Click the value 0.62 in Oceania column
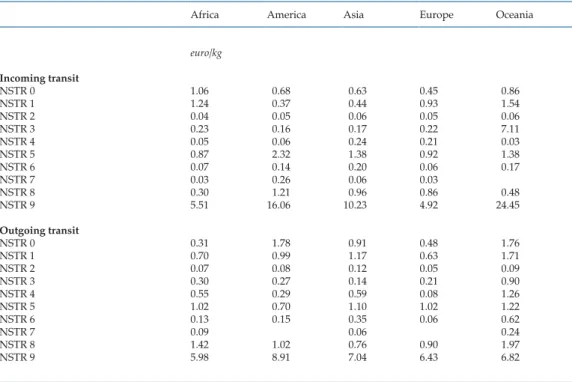The height and width of the screenshot is (382, 572). click(510, 319)
